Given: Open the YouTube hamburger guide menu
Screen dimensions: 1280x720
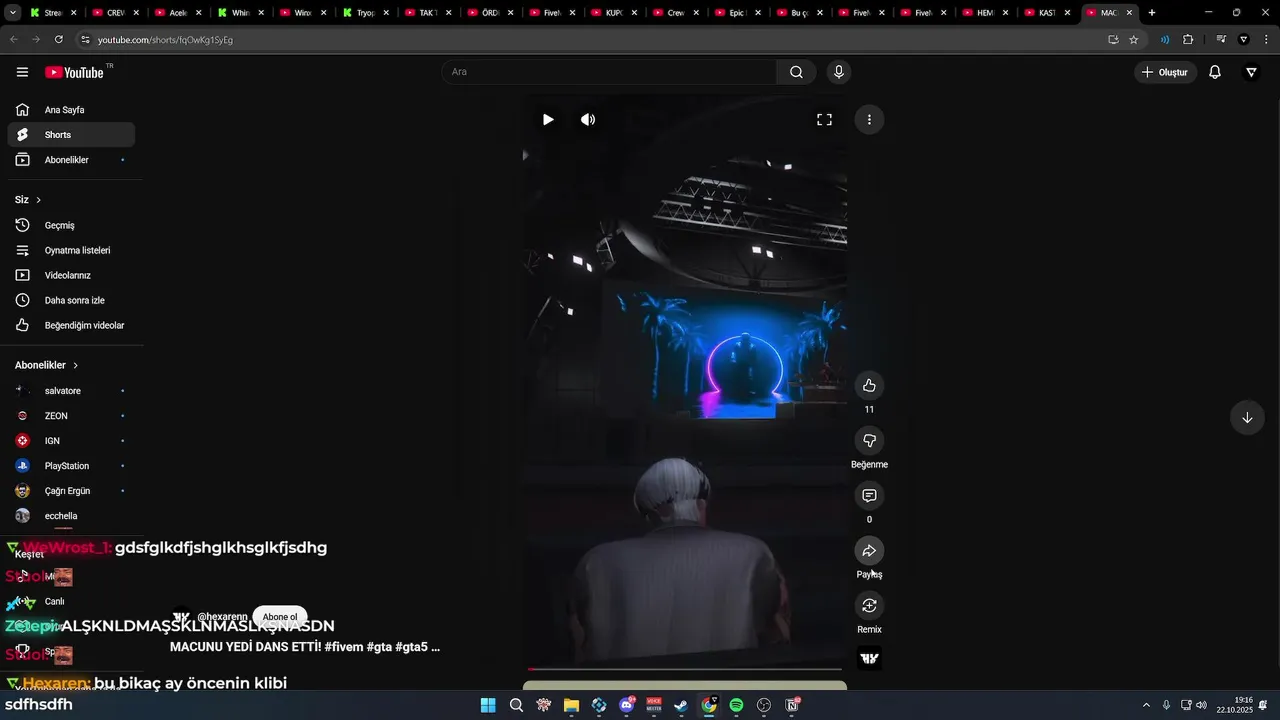Looking at the screenshot, I should tap(22, 72).
